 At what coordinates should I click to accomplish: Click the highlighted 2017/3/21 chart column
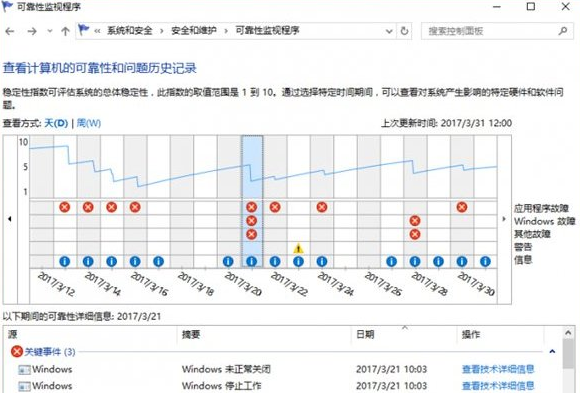coord(252,201)
